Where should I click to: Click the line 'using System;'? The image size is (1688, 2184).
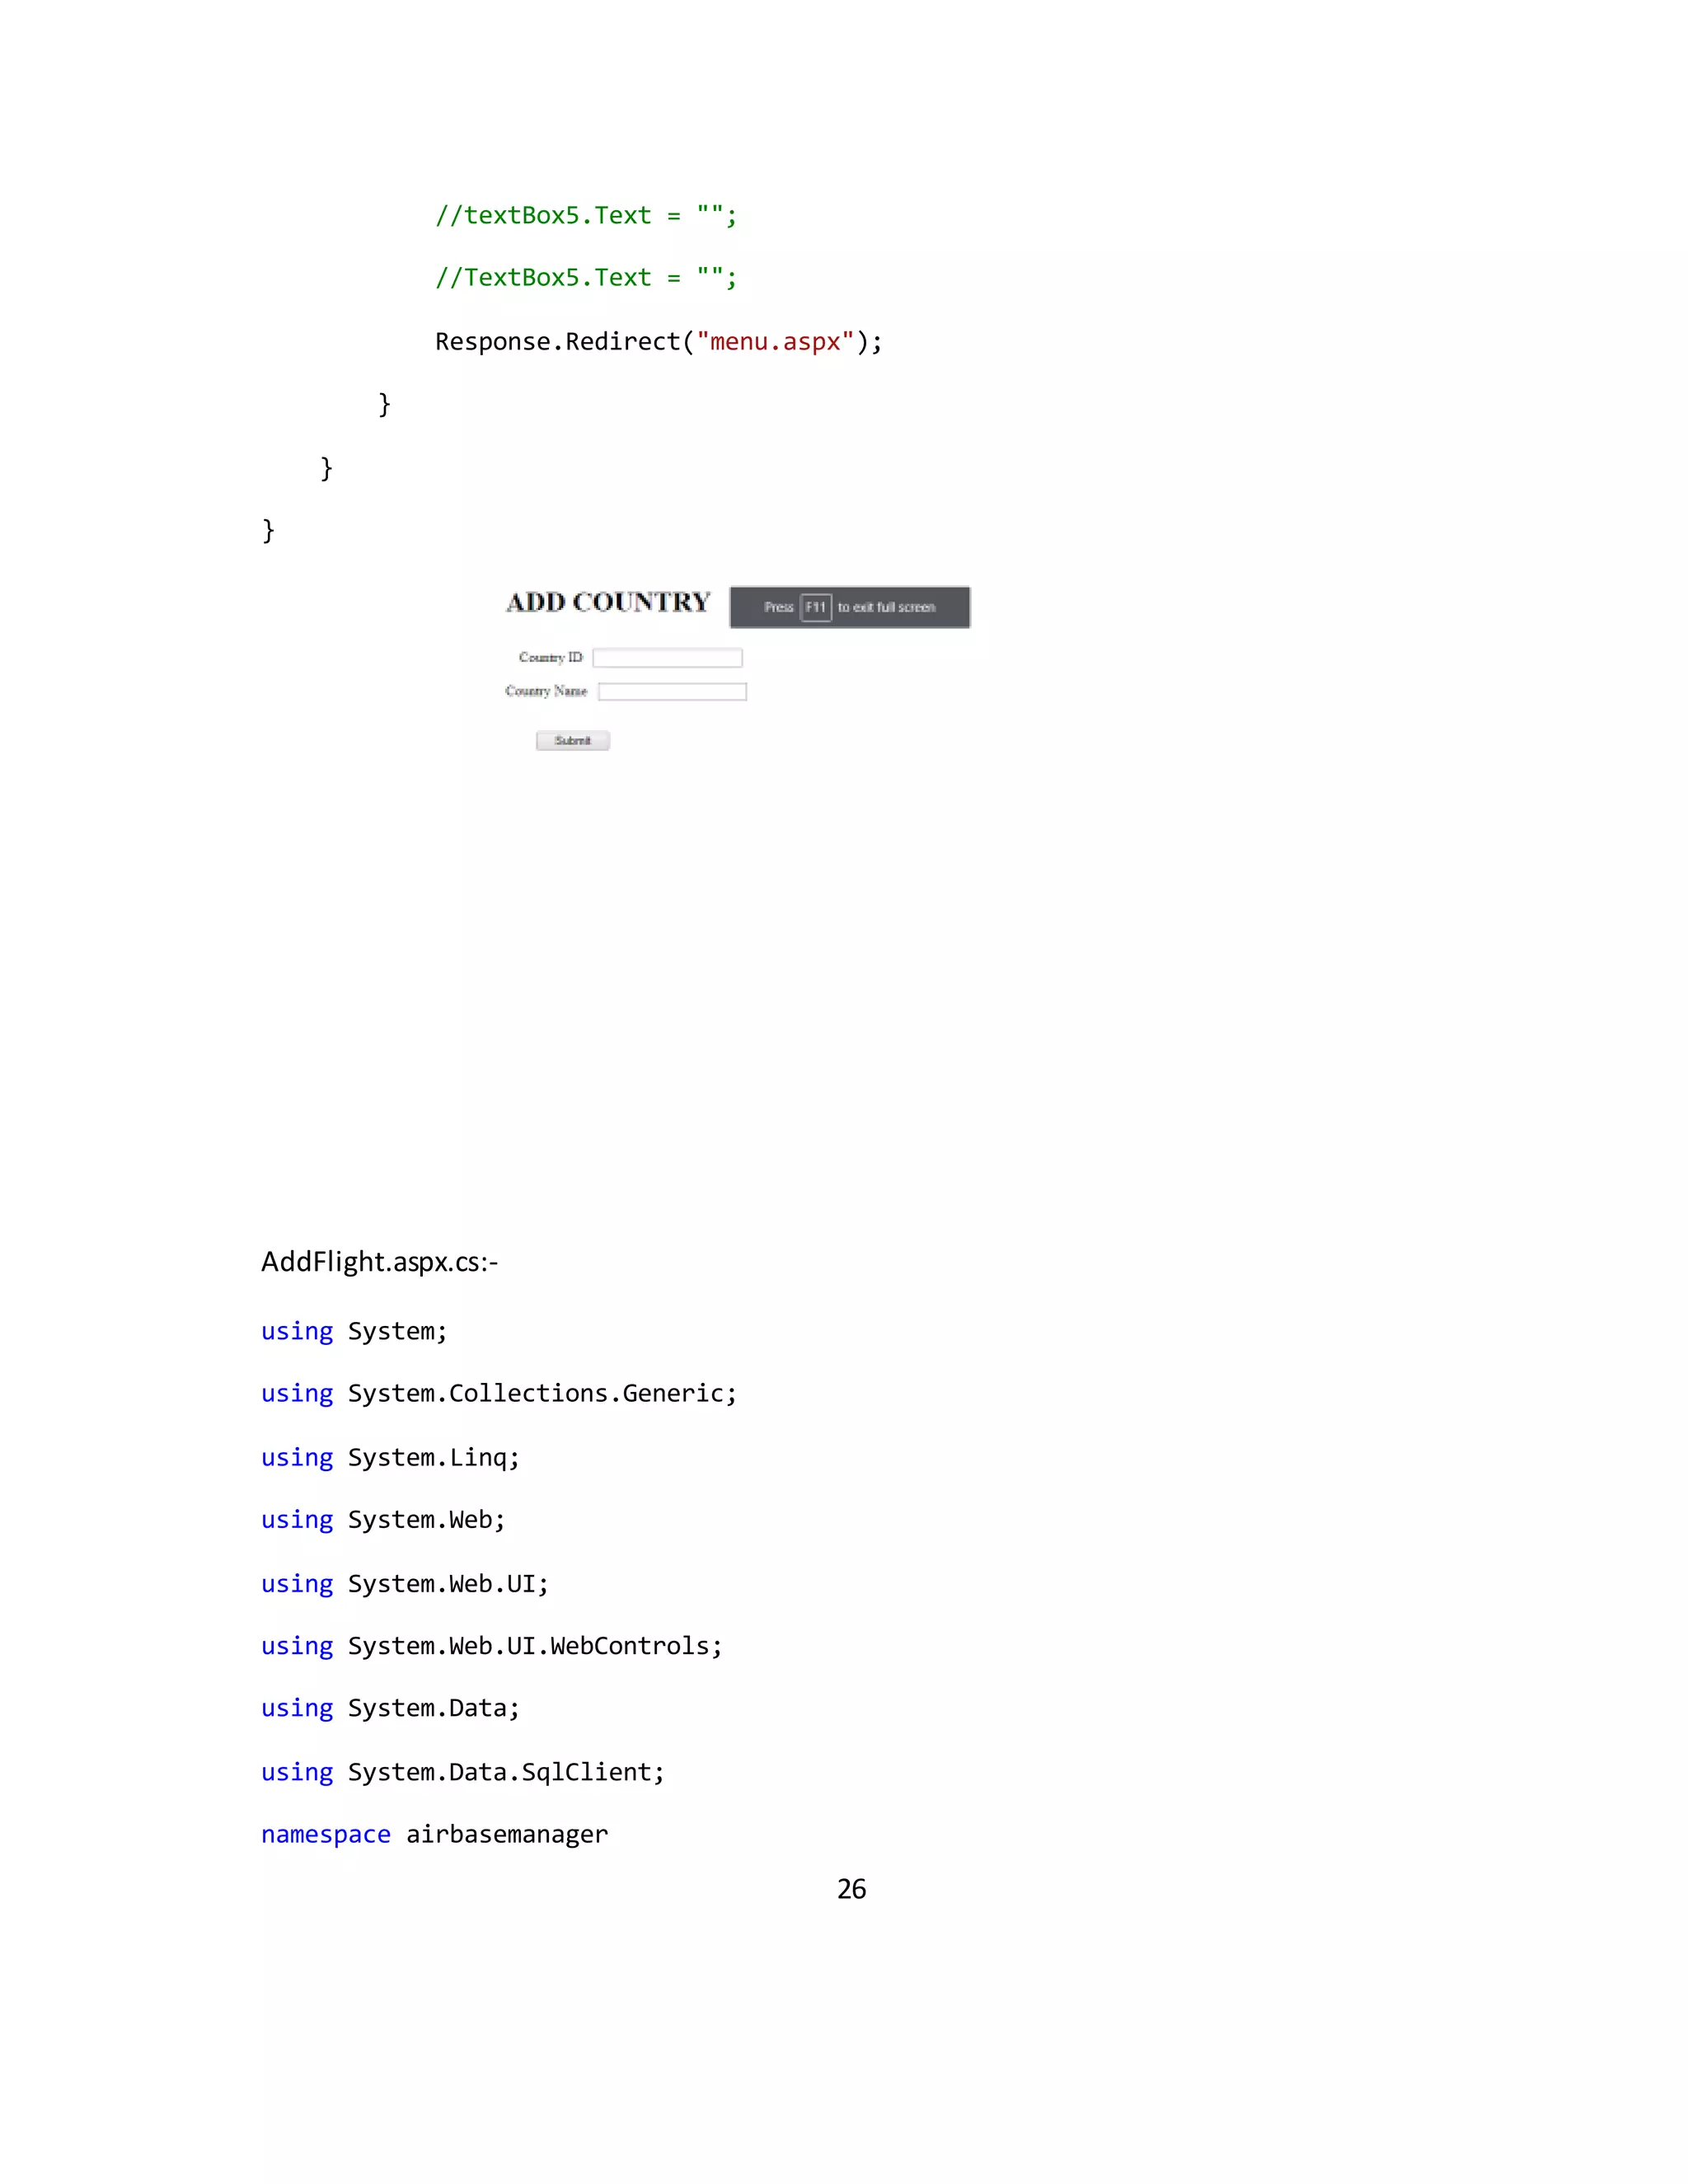click(354, 1331)
